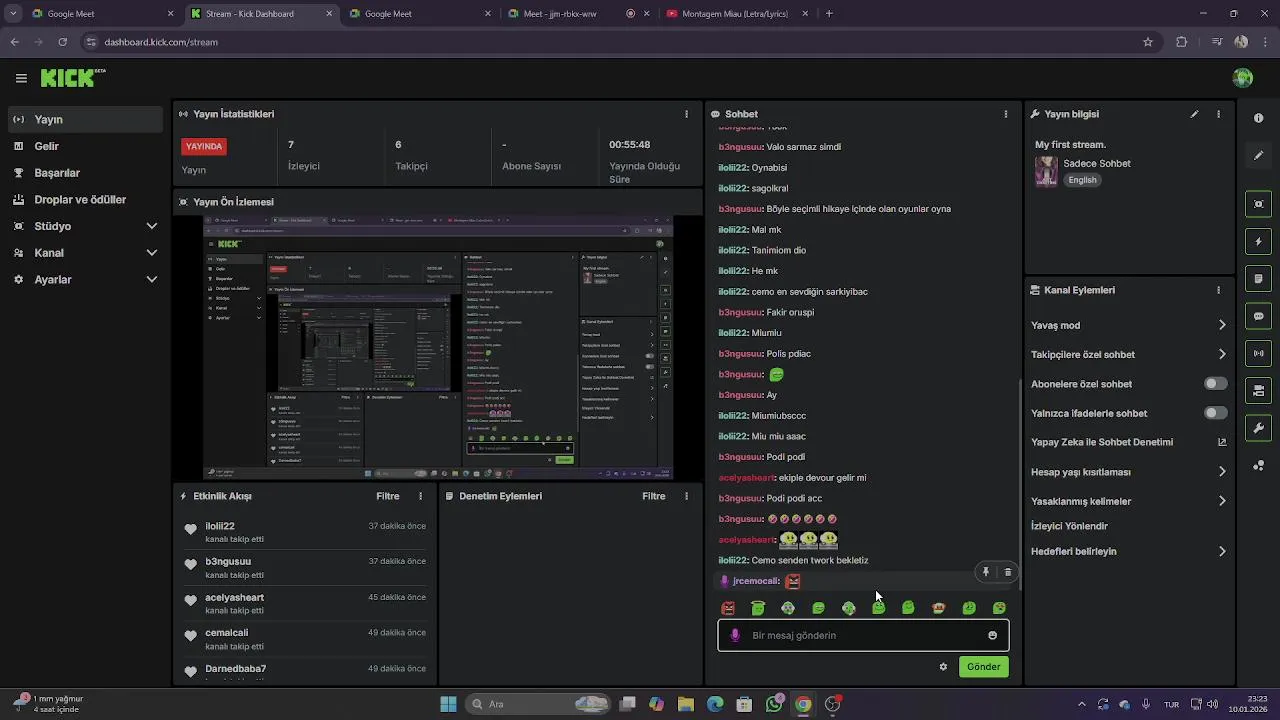This screenshot has width=1280, height=720.
Task: Toggle the lightning bolt panel icon in the right sidebar
Action: click(x=1258, y=241)
